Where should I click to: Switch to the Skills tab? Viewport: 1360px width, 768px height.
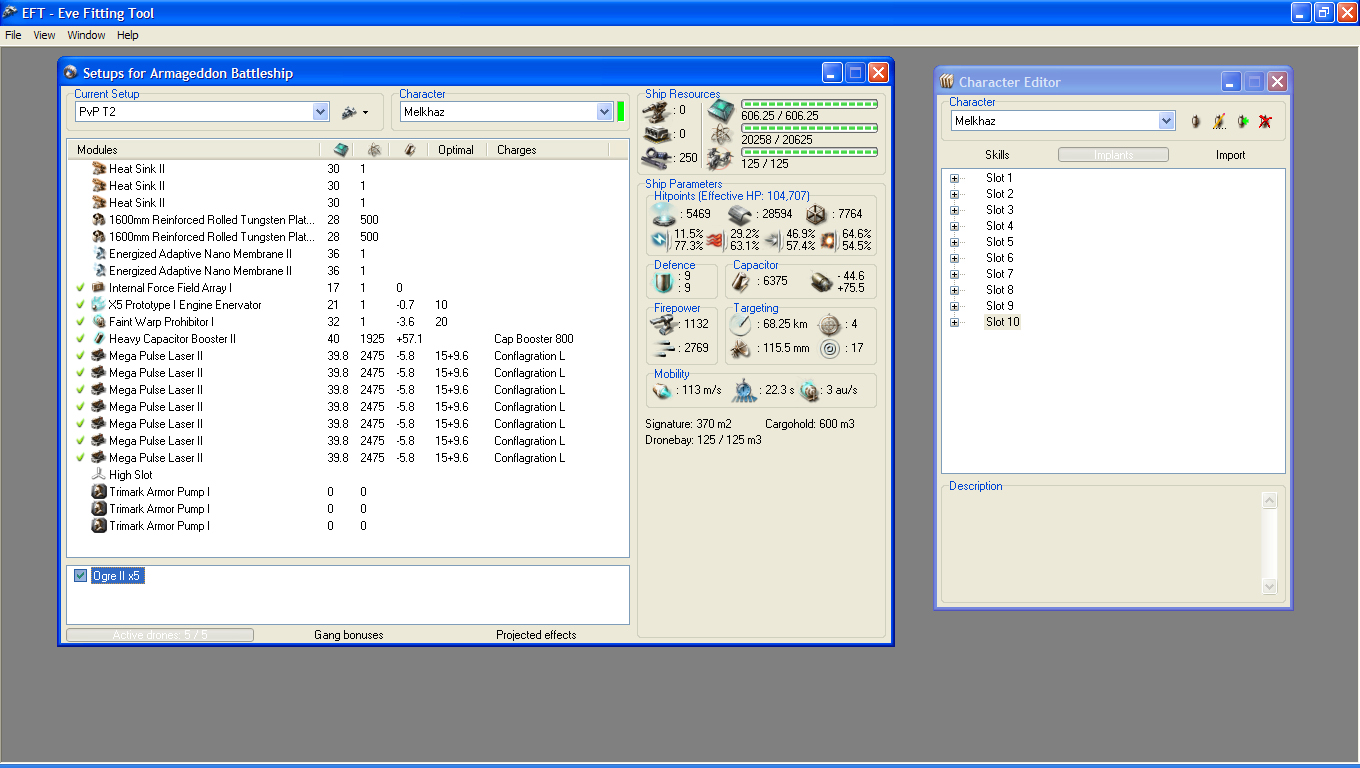[997, 155]
